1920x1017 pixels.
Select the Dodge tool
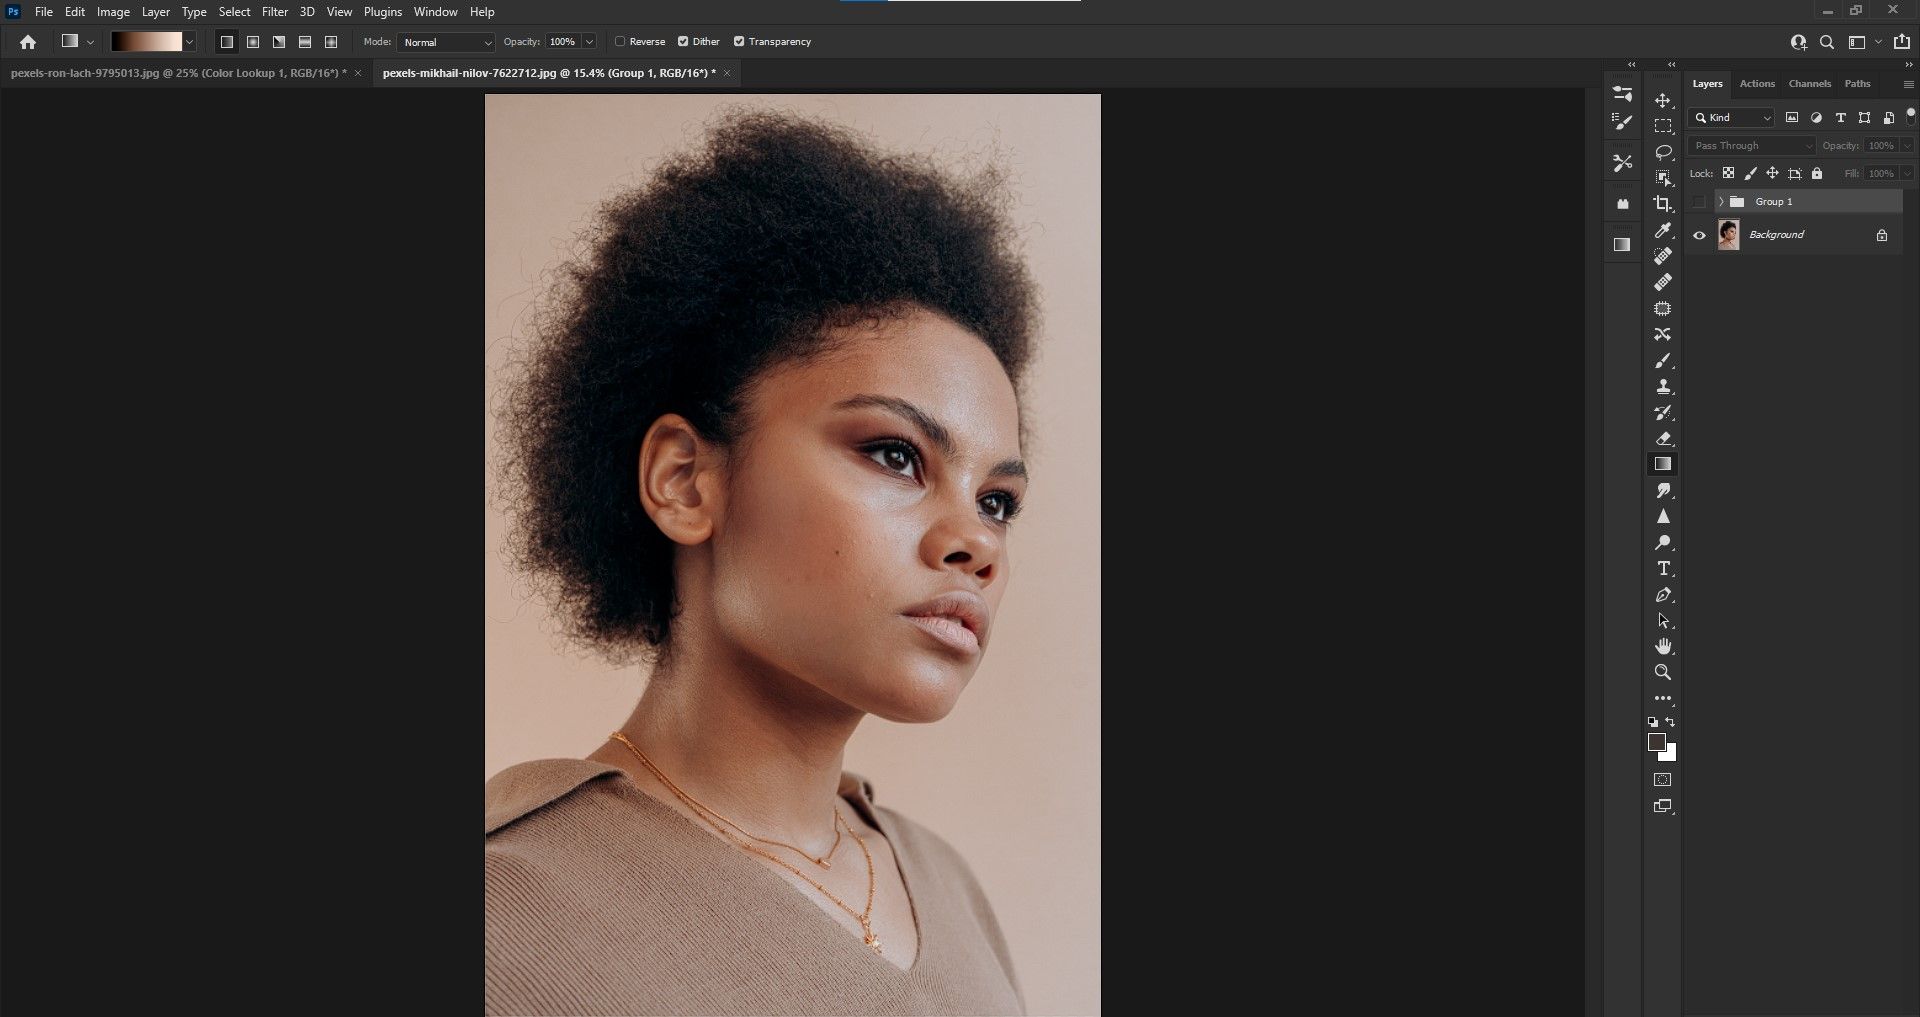(1663, 542)
